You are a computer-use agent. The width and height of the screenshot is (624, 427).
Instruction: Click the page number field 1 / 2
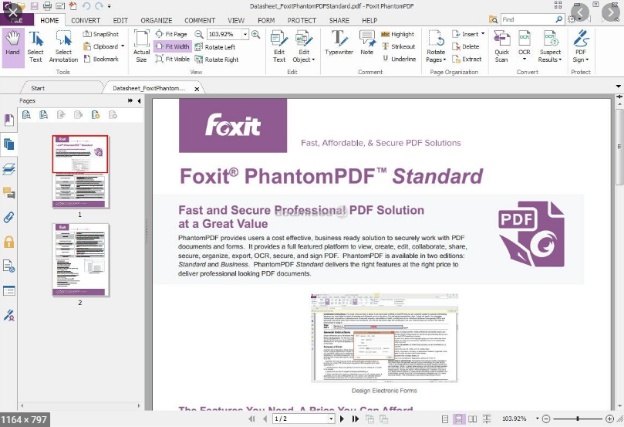(300, 419)
